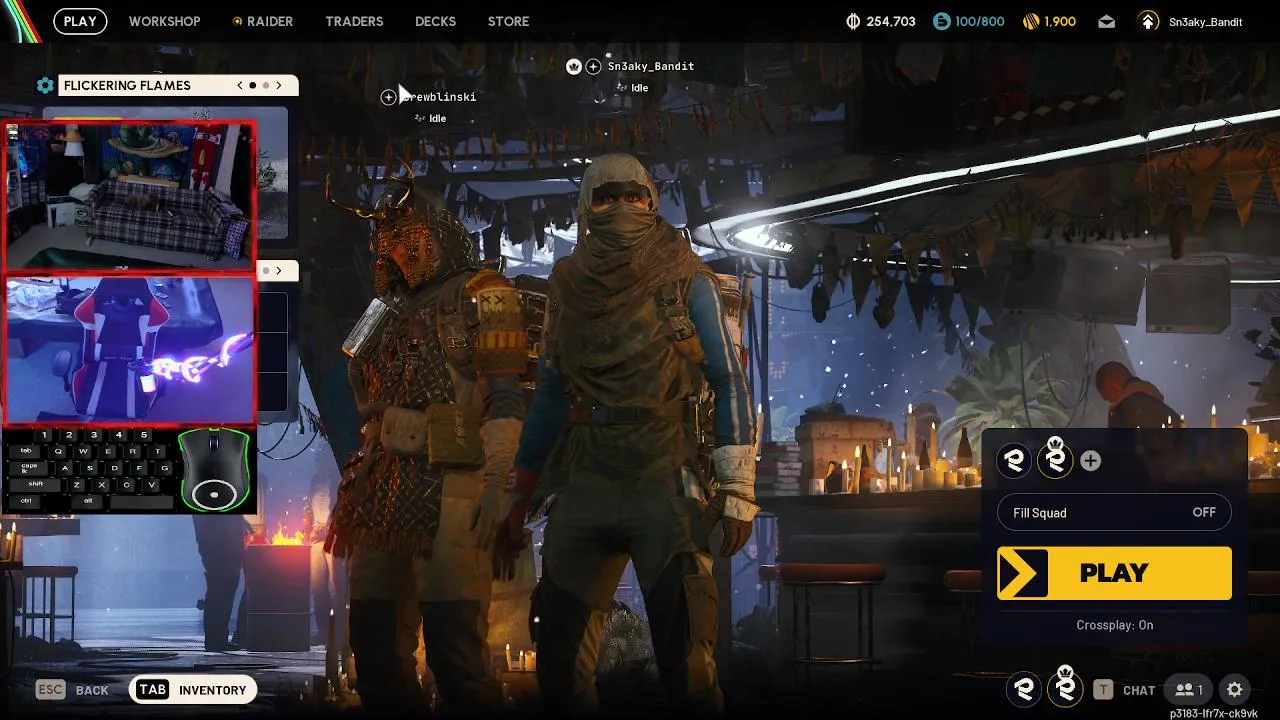Go to next FLICKERING FLAMES page with right chevron
Screen dimensions: 1280x720
tap(279, 85)
